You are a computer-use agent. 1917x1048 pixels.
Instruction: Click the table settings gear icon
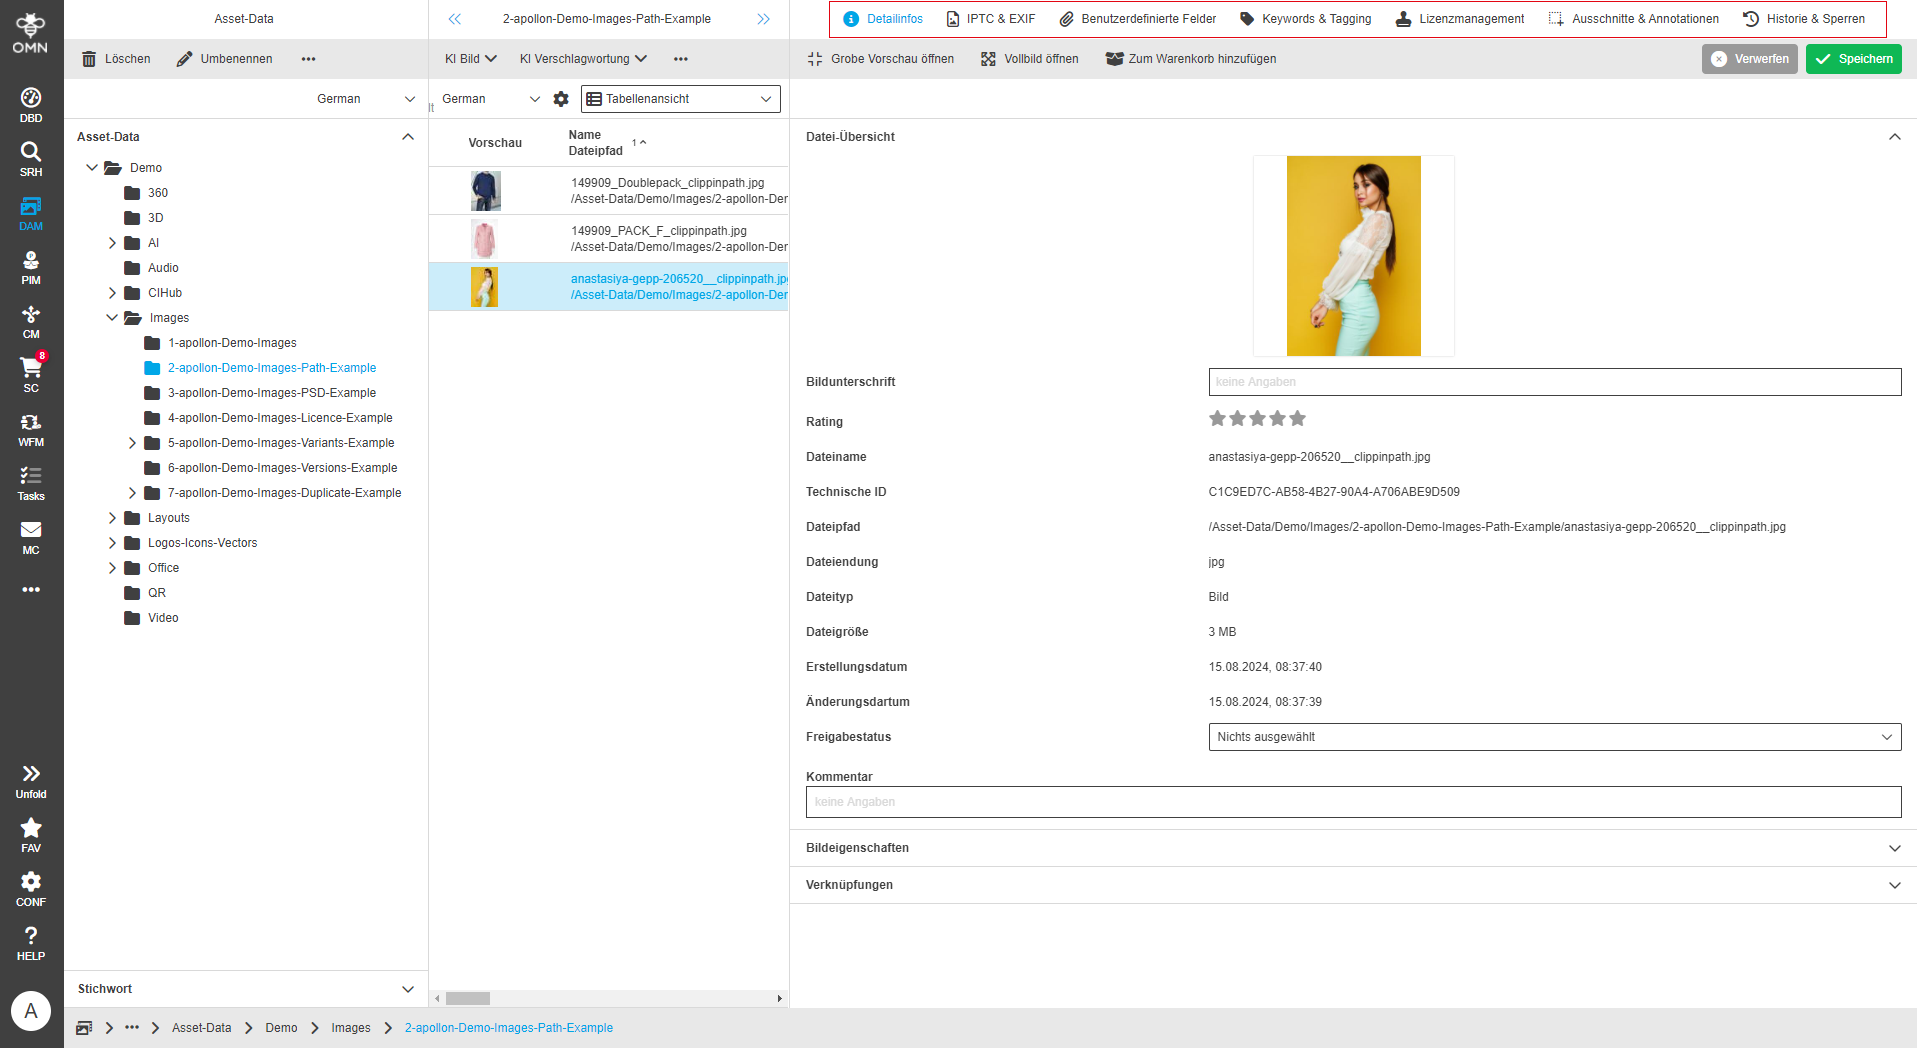point(561,99)
